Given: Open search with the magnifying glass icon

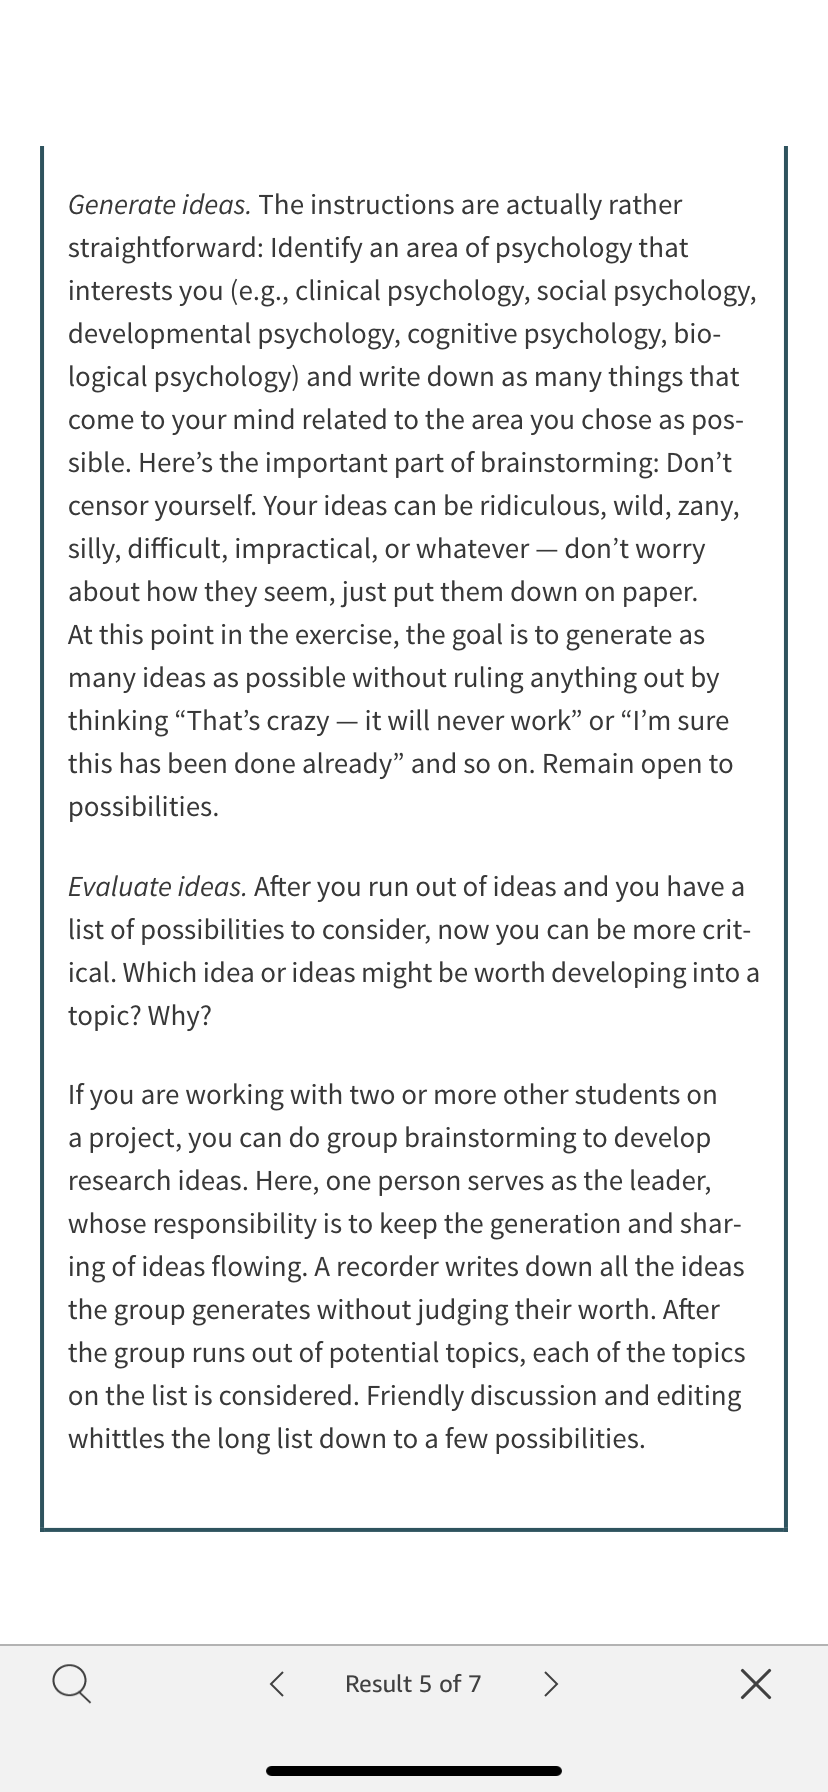Looking at the screenshot, I should pos(72,1684).
